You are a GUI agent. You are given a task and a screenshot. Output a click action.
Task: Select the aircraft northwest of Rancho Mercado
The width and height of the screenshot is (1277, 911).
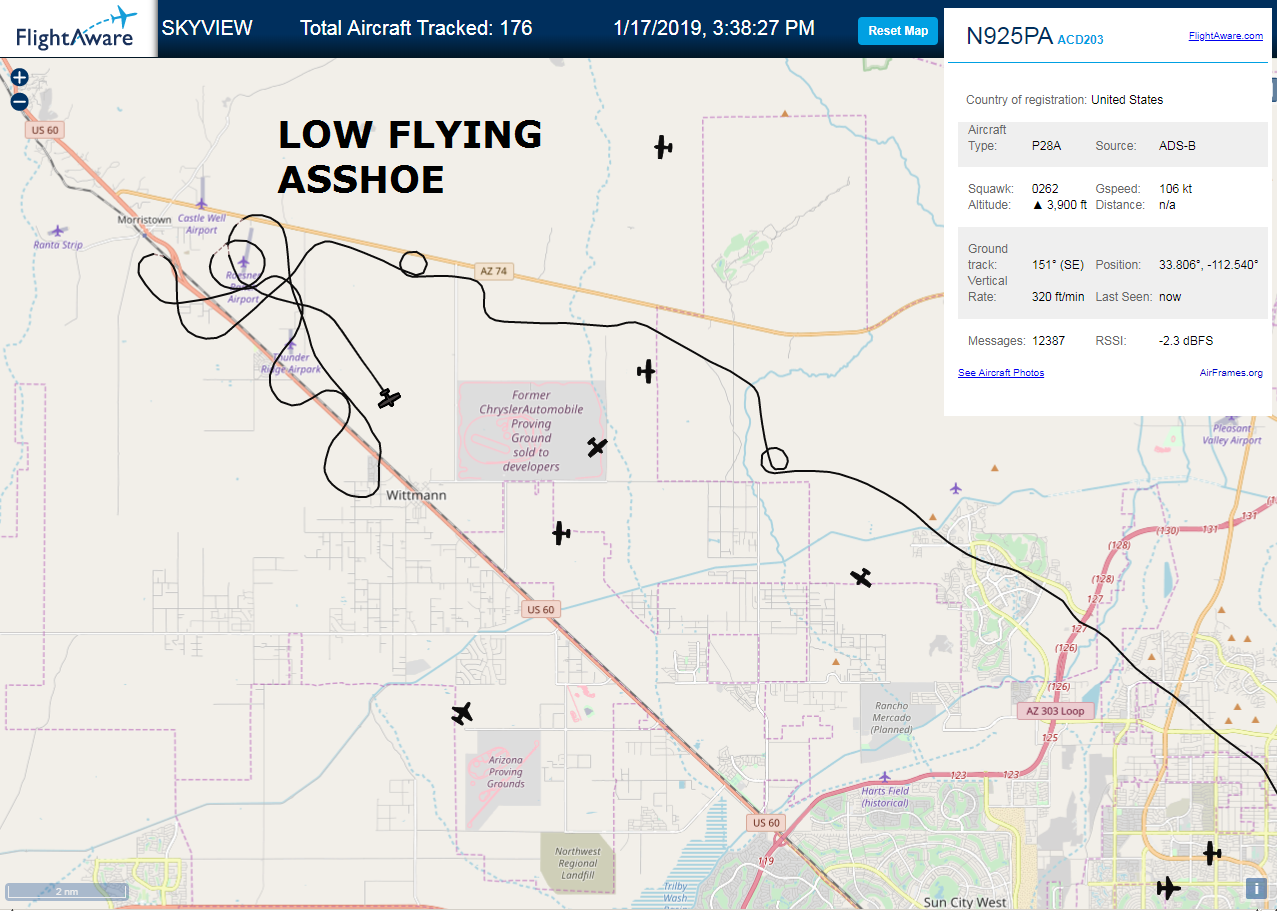[x=861, y=577]
